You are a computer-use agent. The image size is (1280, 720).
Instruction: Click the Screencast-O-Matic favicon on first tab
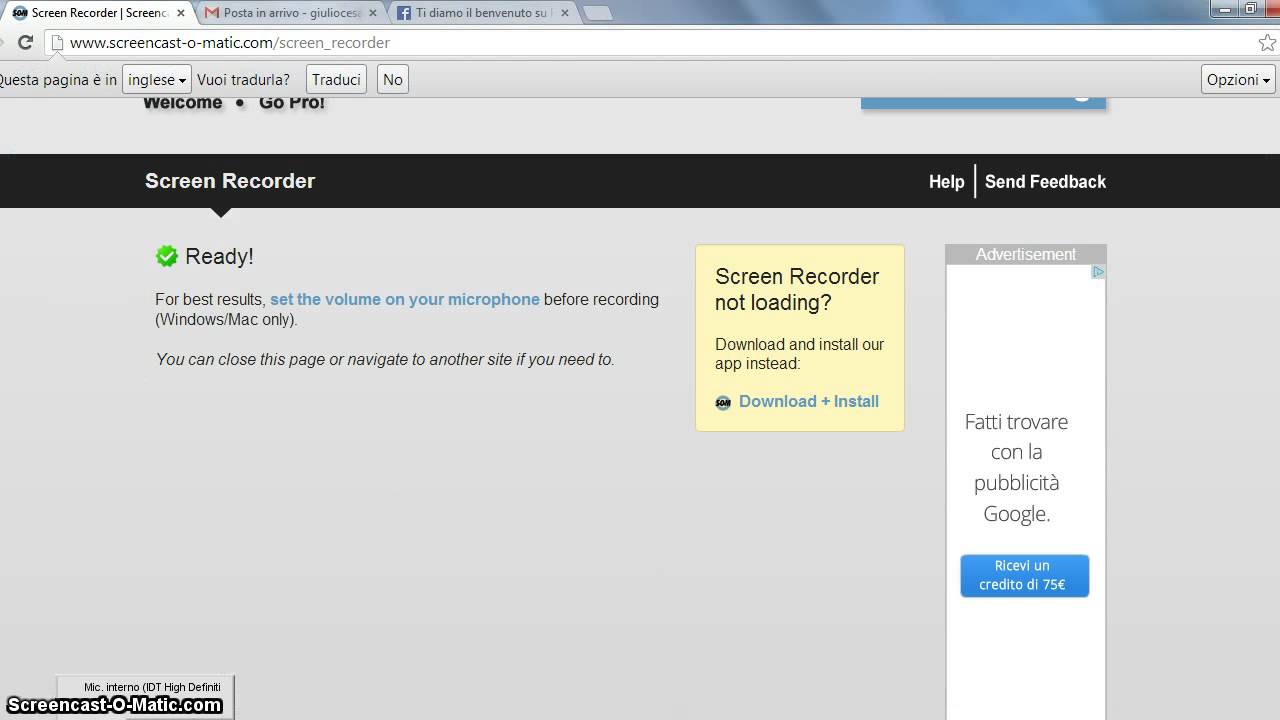[20, 13]
